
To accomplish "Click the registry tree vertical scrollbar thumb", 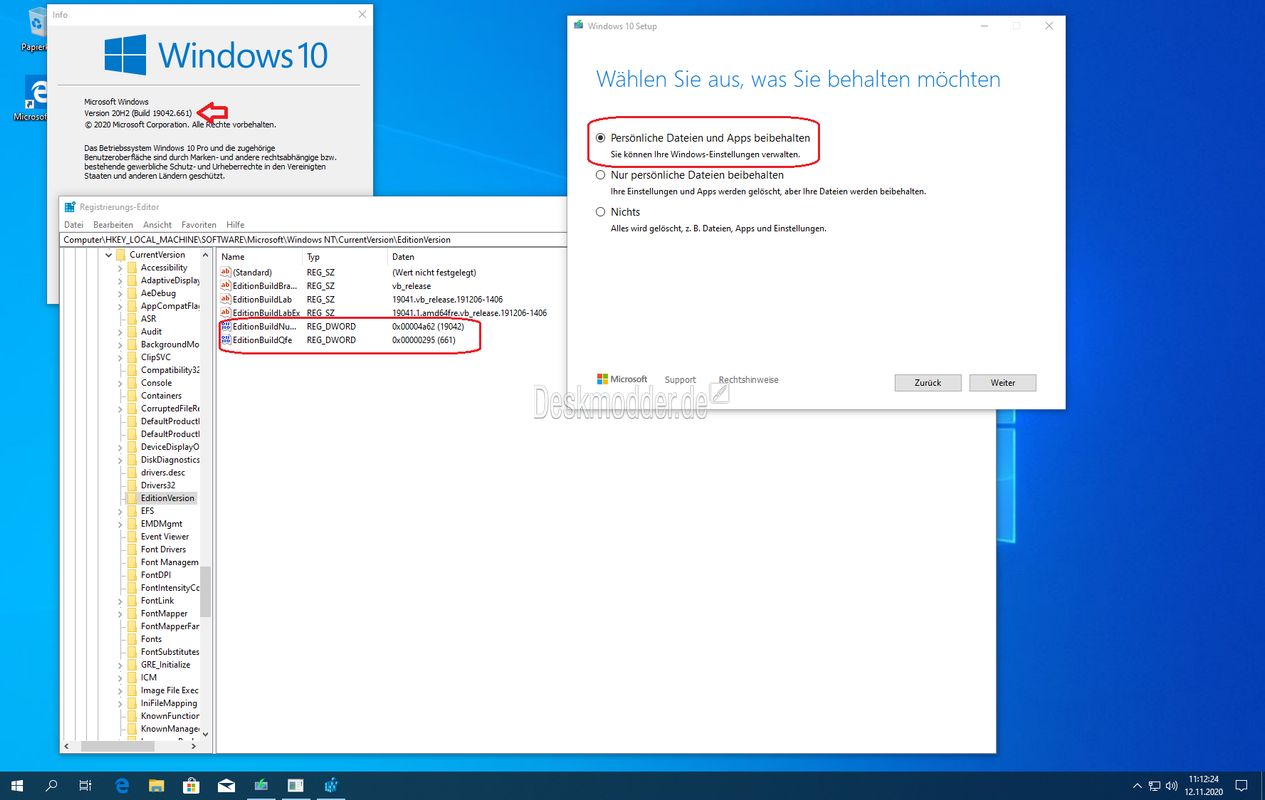I will click(205, 591).
